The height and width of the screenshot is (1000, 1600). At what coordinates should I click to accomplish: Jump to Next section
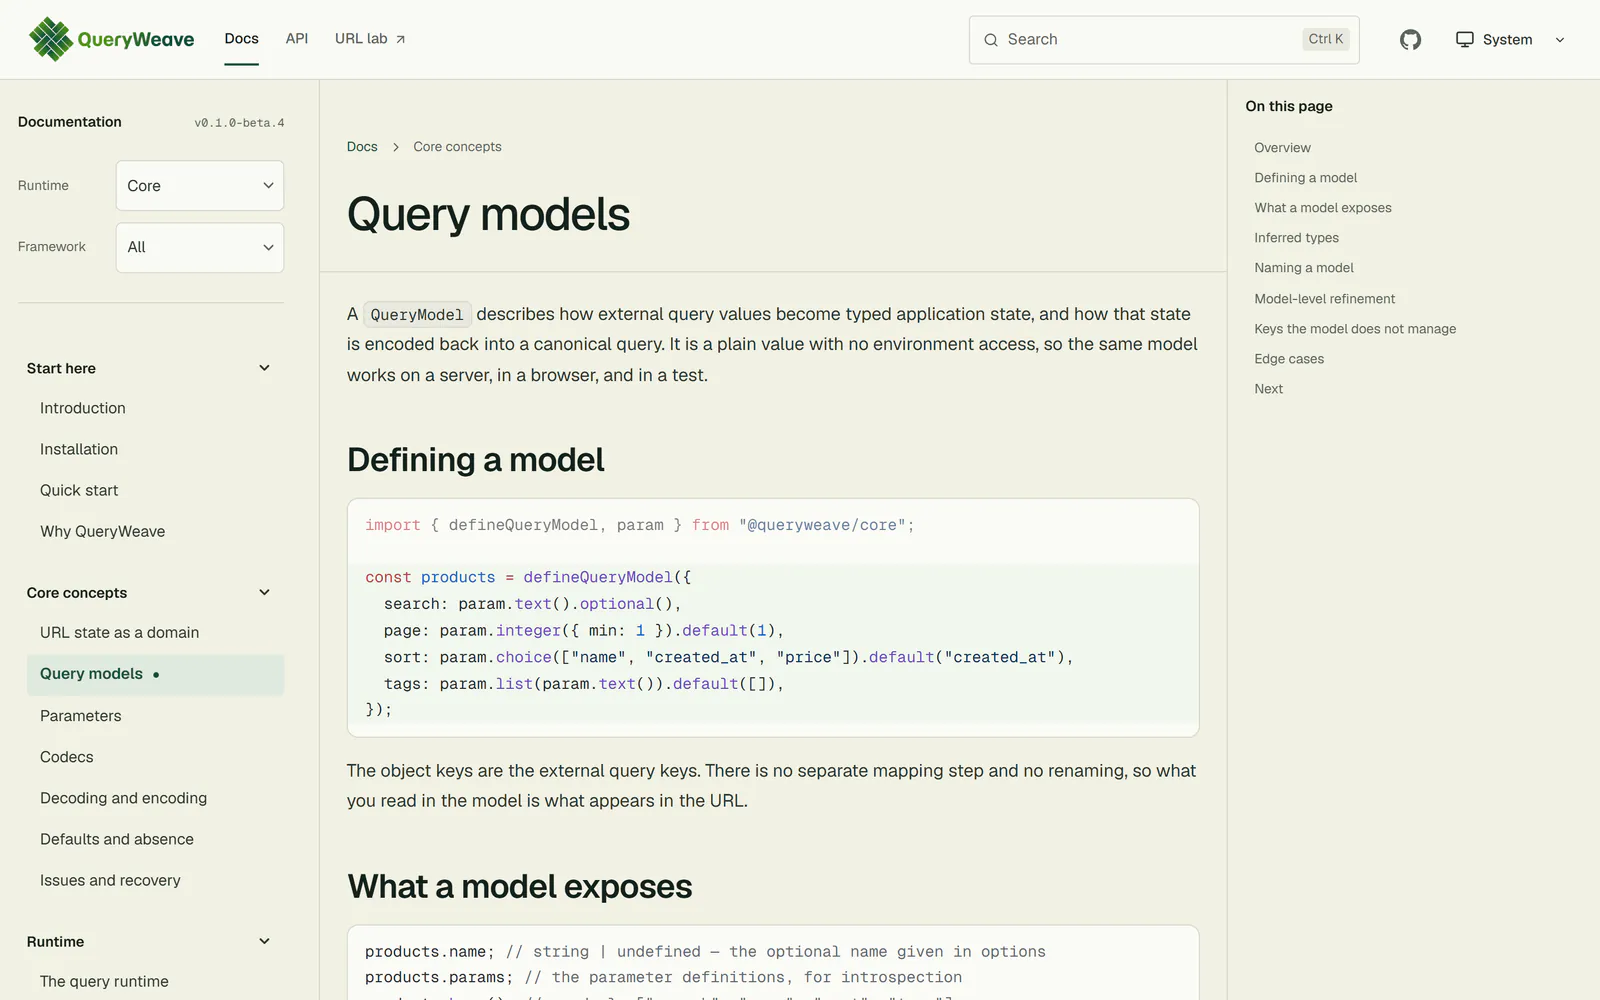[x=1269, y=388]
